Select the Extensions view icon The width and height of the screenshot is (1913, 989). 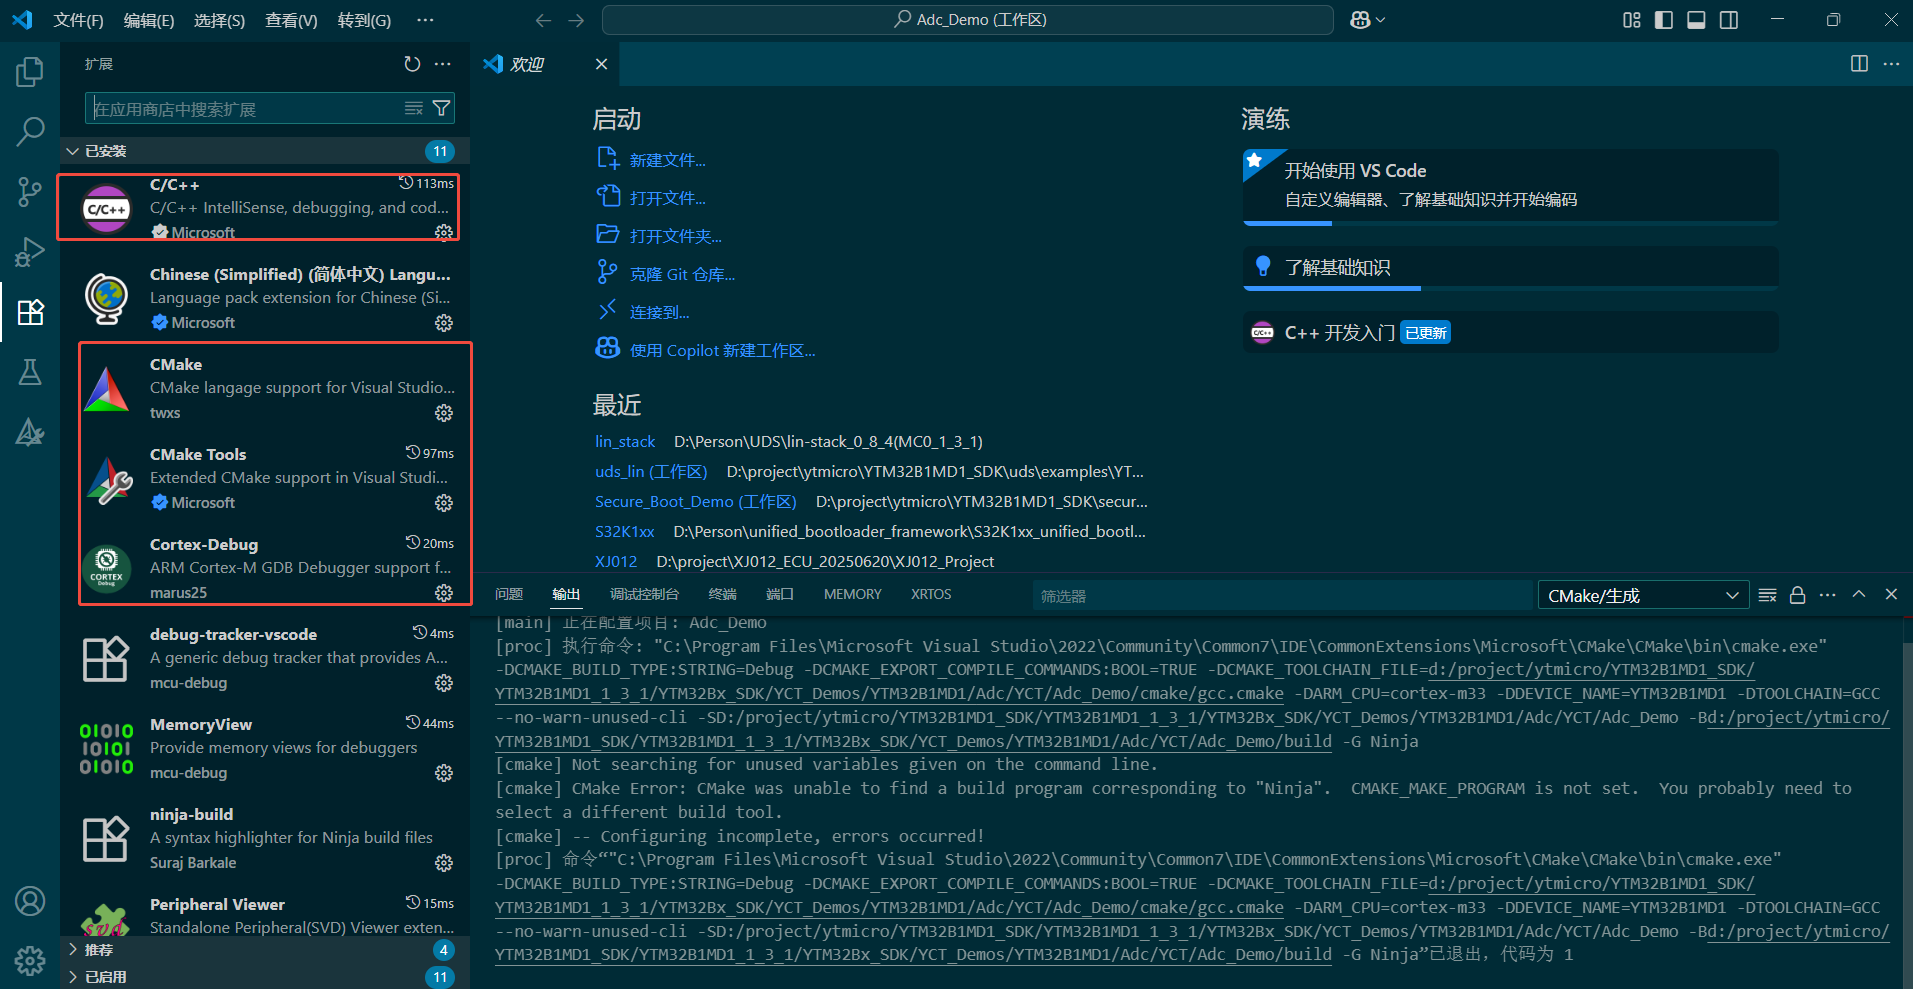click(30, 312)
